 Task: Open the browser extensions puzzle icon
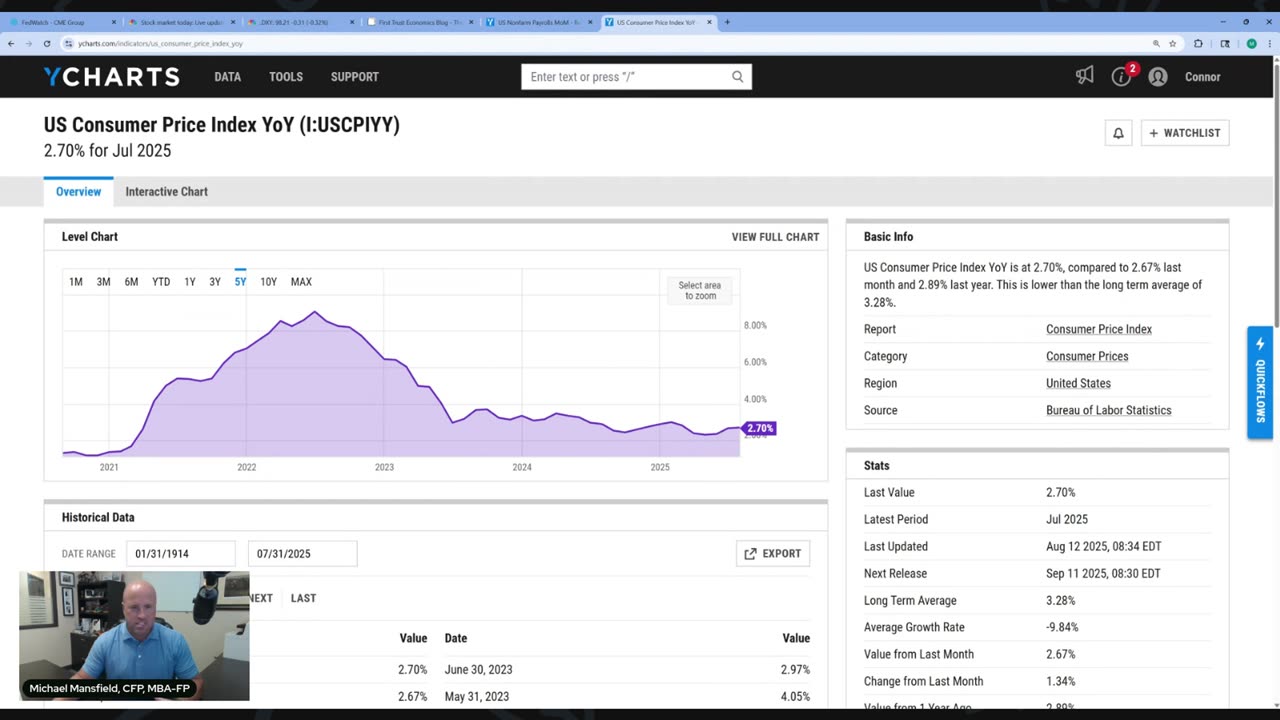click(x=1198, y=43)
